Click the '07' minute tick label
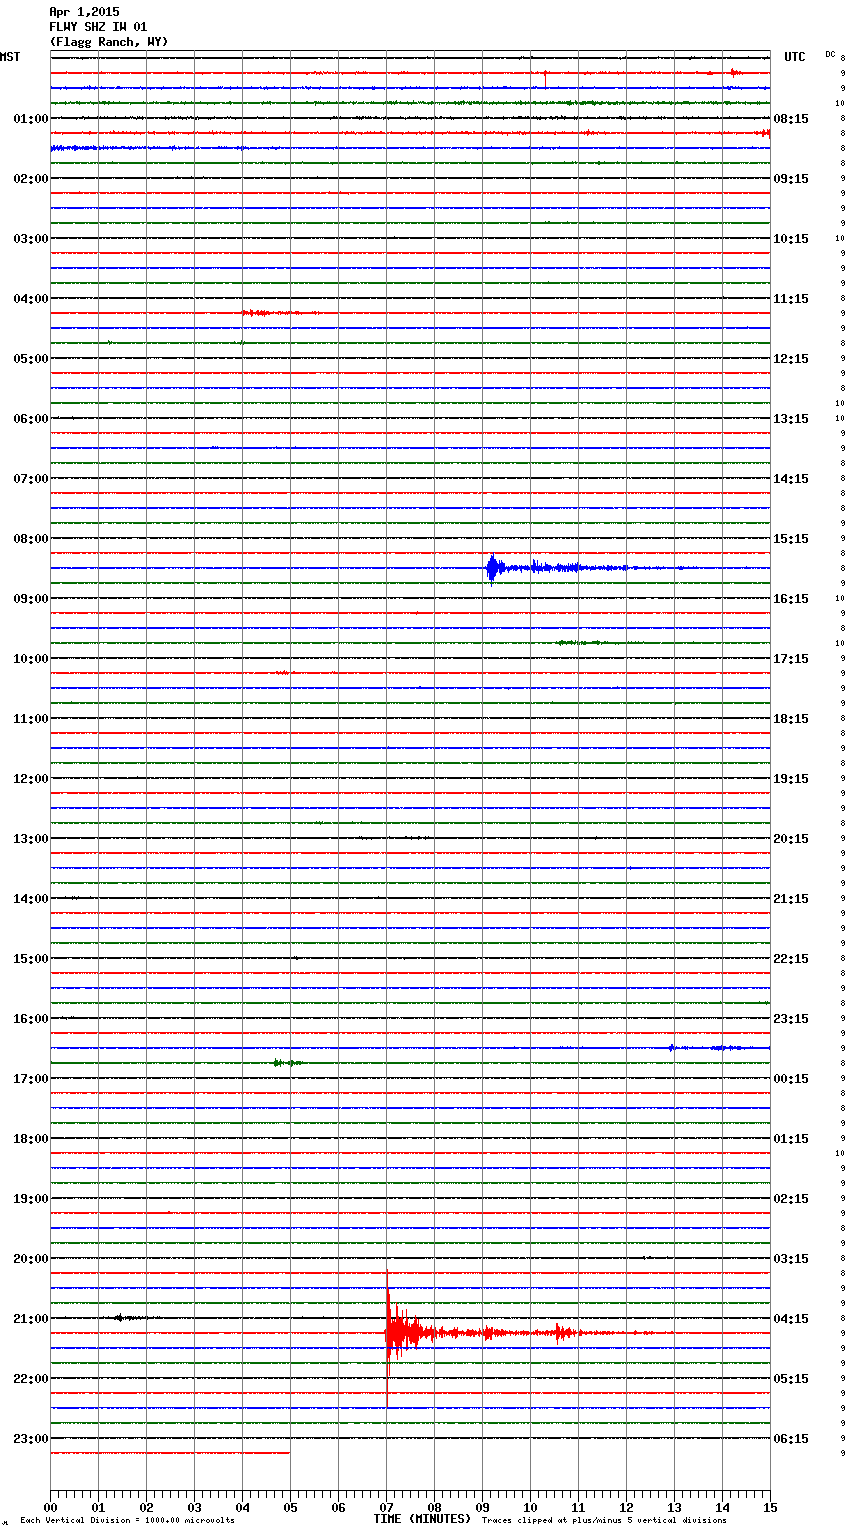850x1534 pixels. coord(386,1507)
